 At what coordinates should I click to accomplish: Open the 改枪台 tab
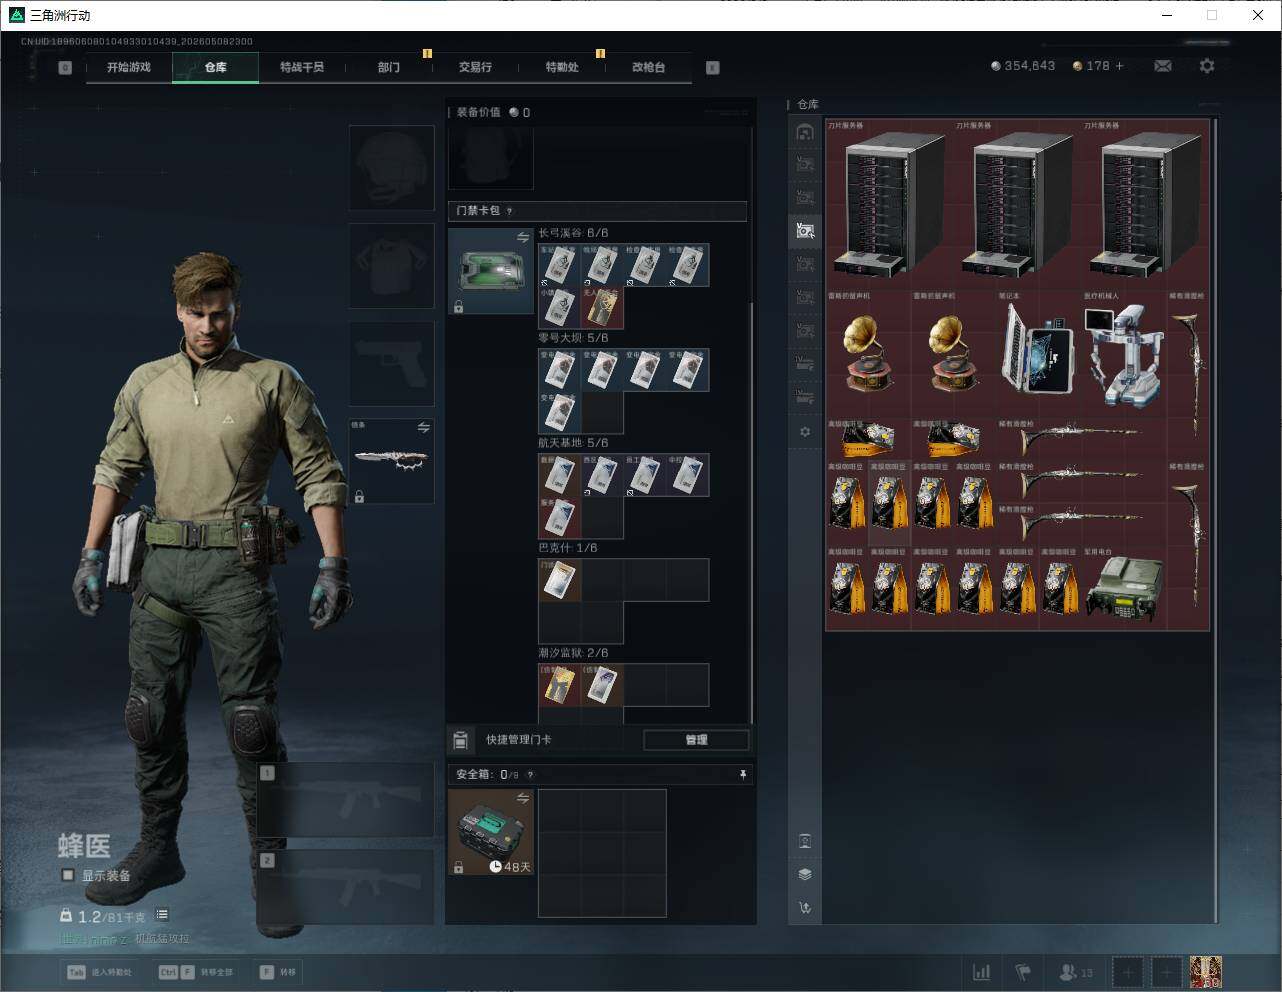pyautogui.click(x=648, y=67)
